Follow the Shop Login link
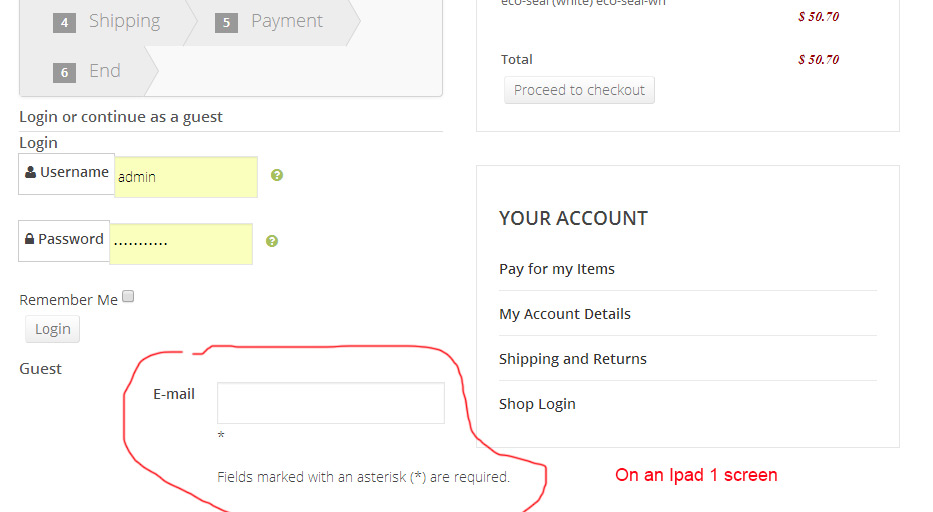 (x=537, y=404)
